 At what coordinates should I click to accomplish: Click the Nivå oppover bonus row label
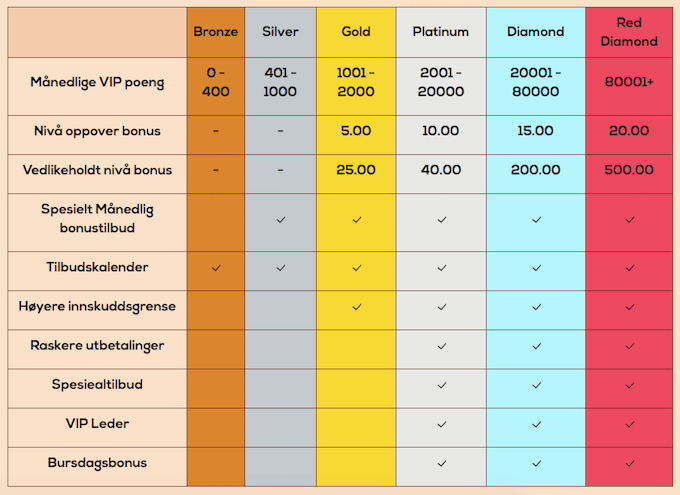[97, 131]
